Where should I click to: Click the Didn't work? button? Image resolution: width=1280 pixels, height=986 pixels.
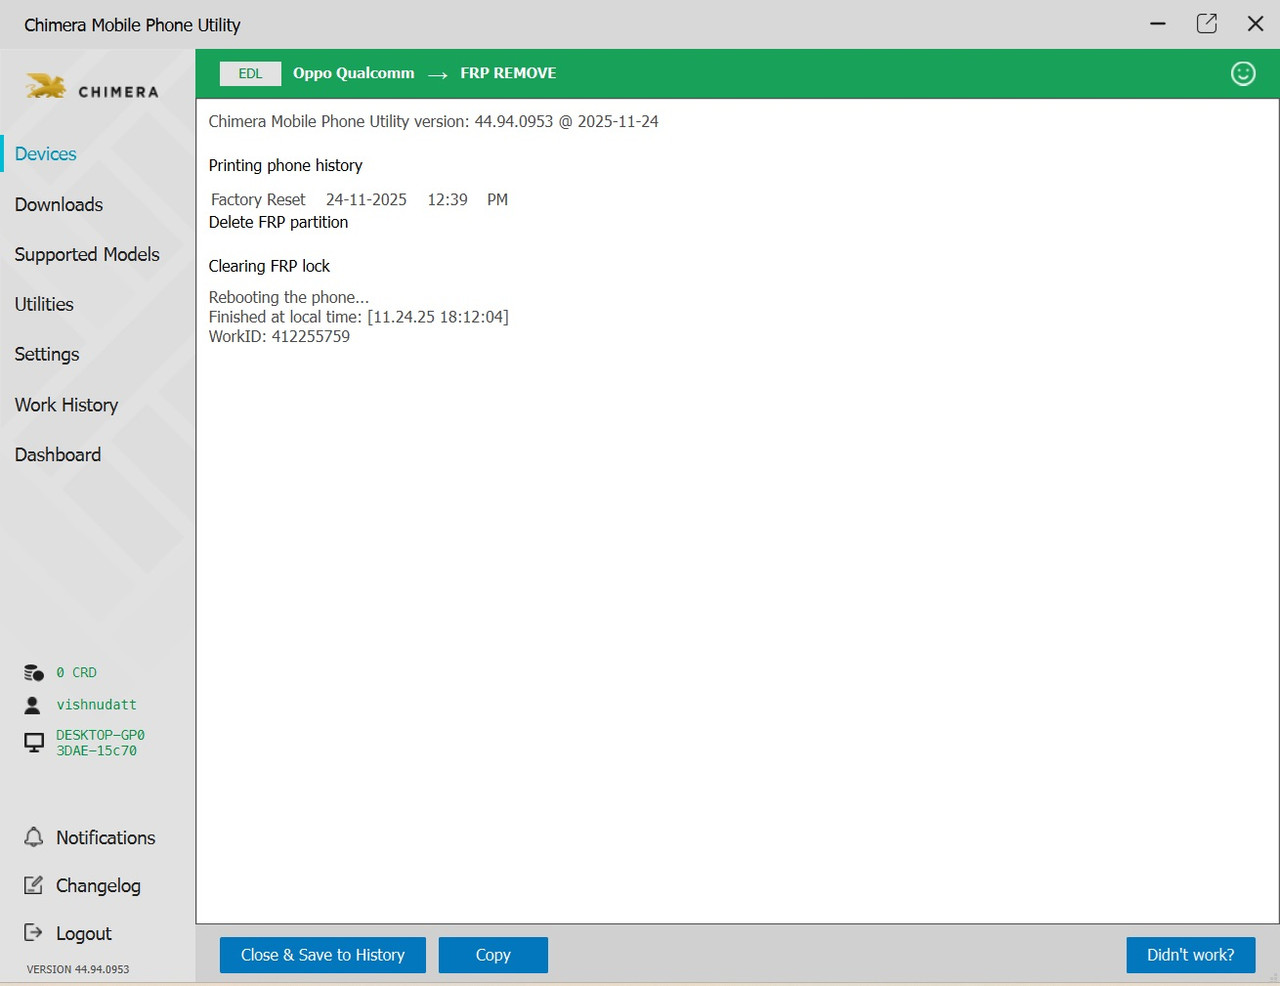(1190, 955)
